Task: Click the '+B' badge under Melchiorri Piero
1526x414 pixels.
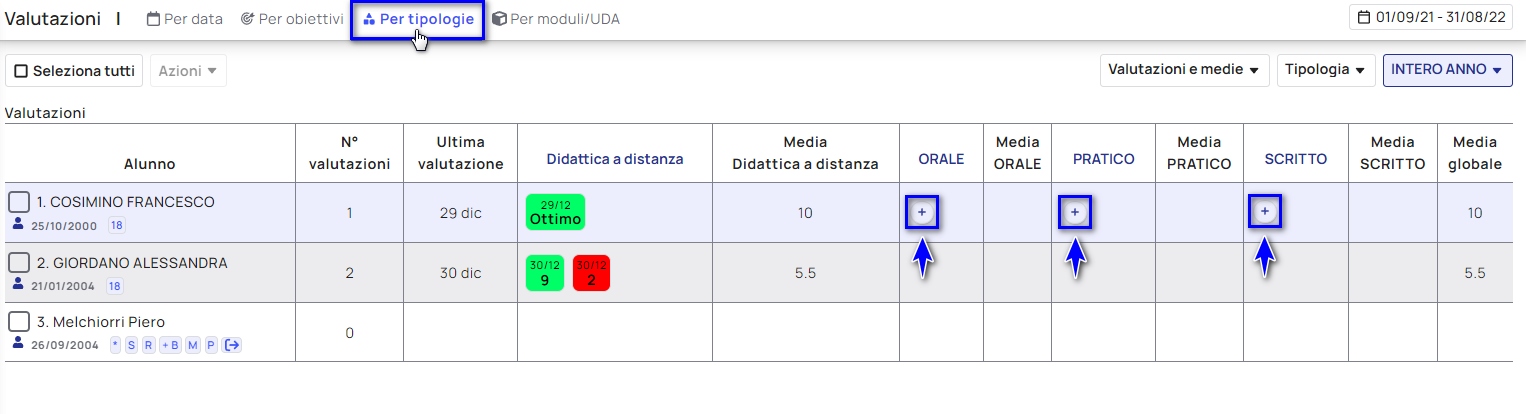Action: 170,345
